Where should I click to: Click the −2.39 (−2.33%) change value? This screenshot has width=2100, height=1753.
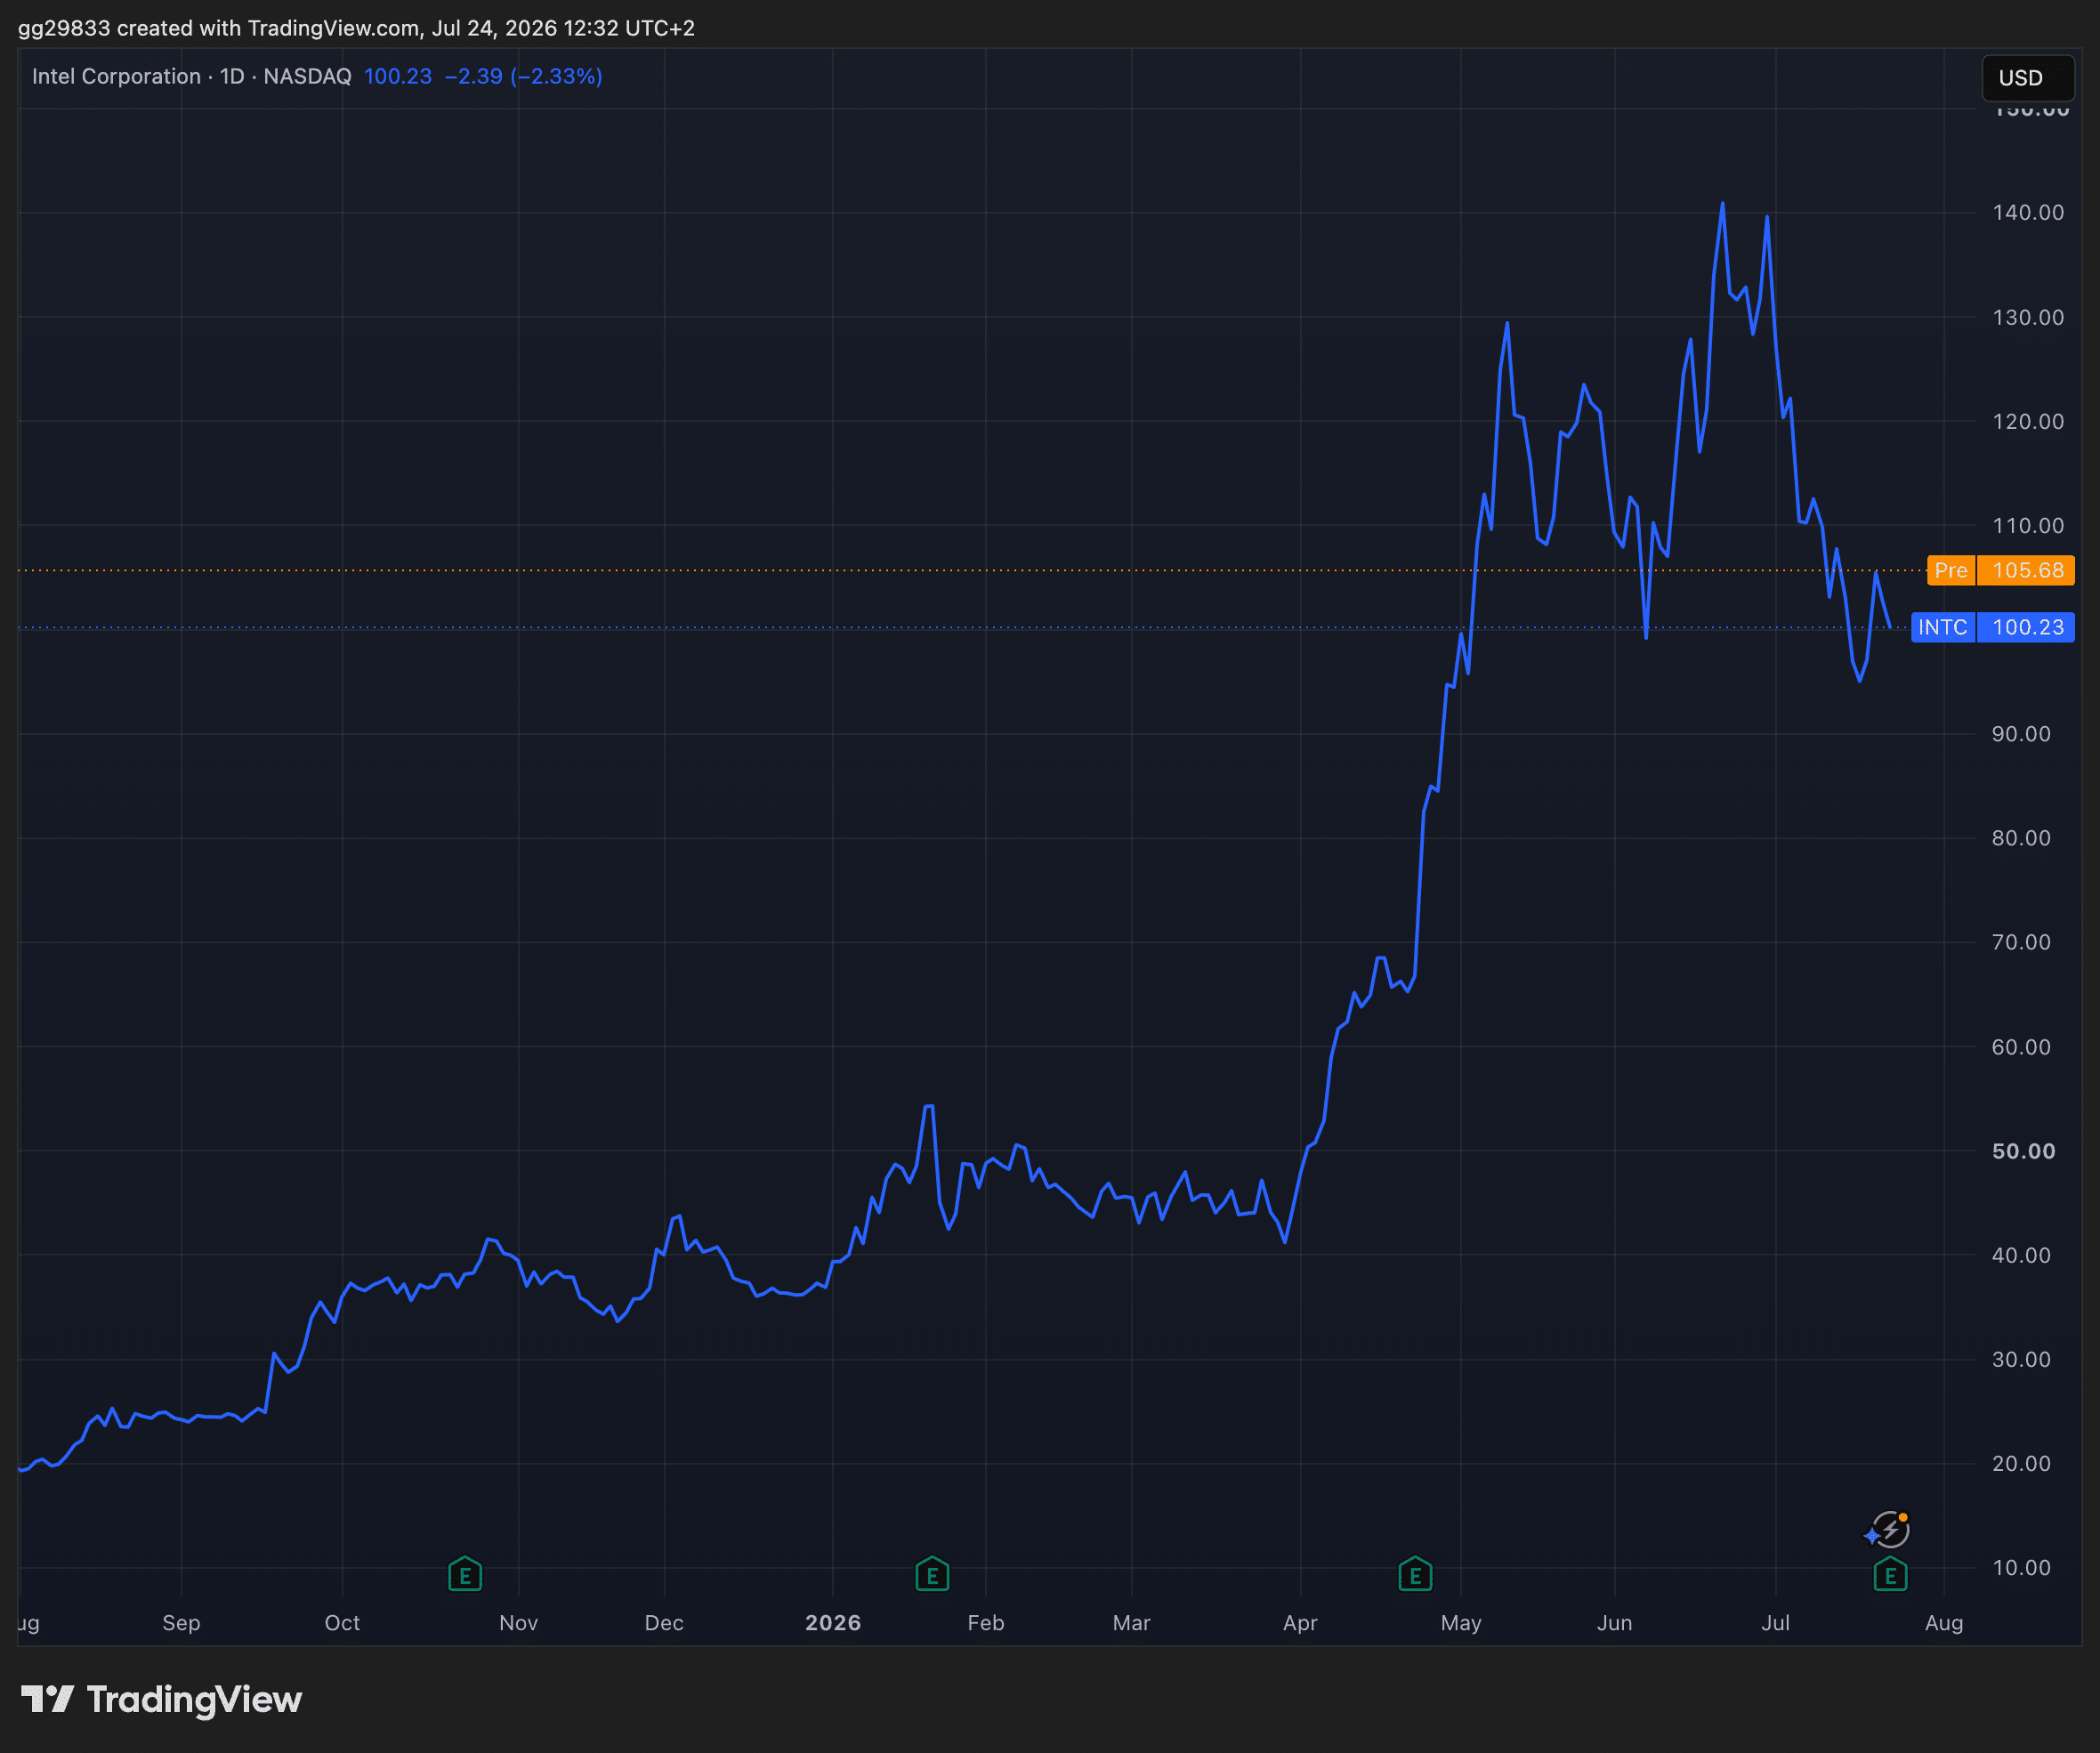click(x=524, y=76)
